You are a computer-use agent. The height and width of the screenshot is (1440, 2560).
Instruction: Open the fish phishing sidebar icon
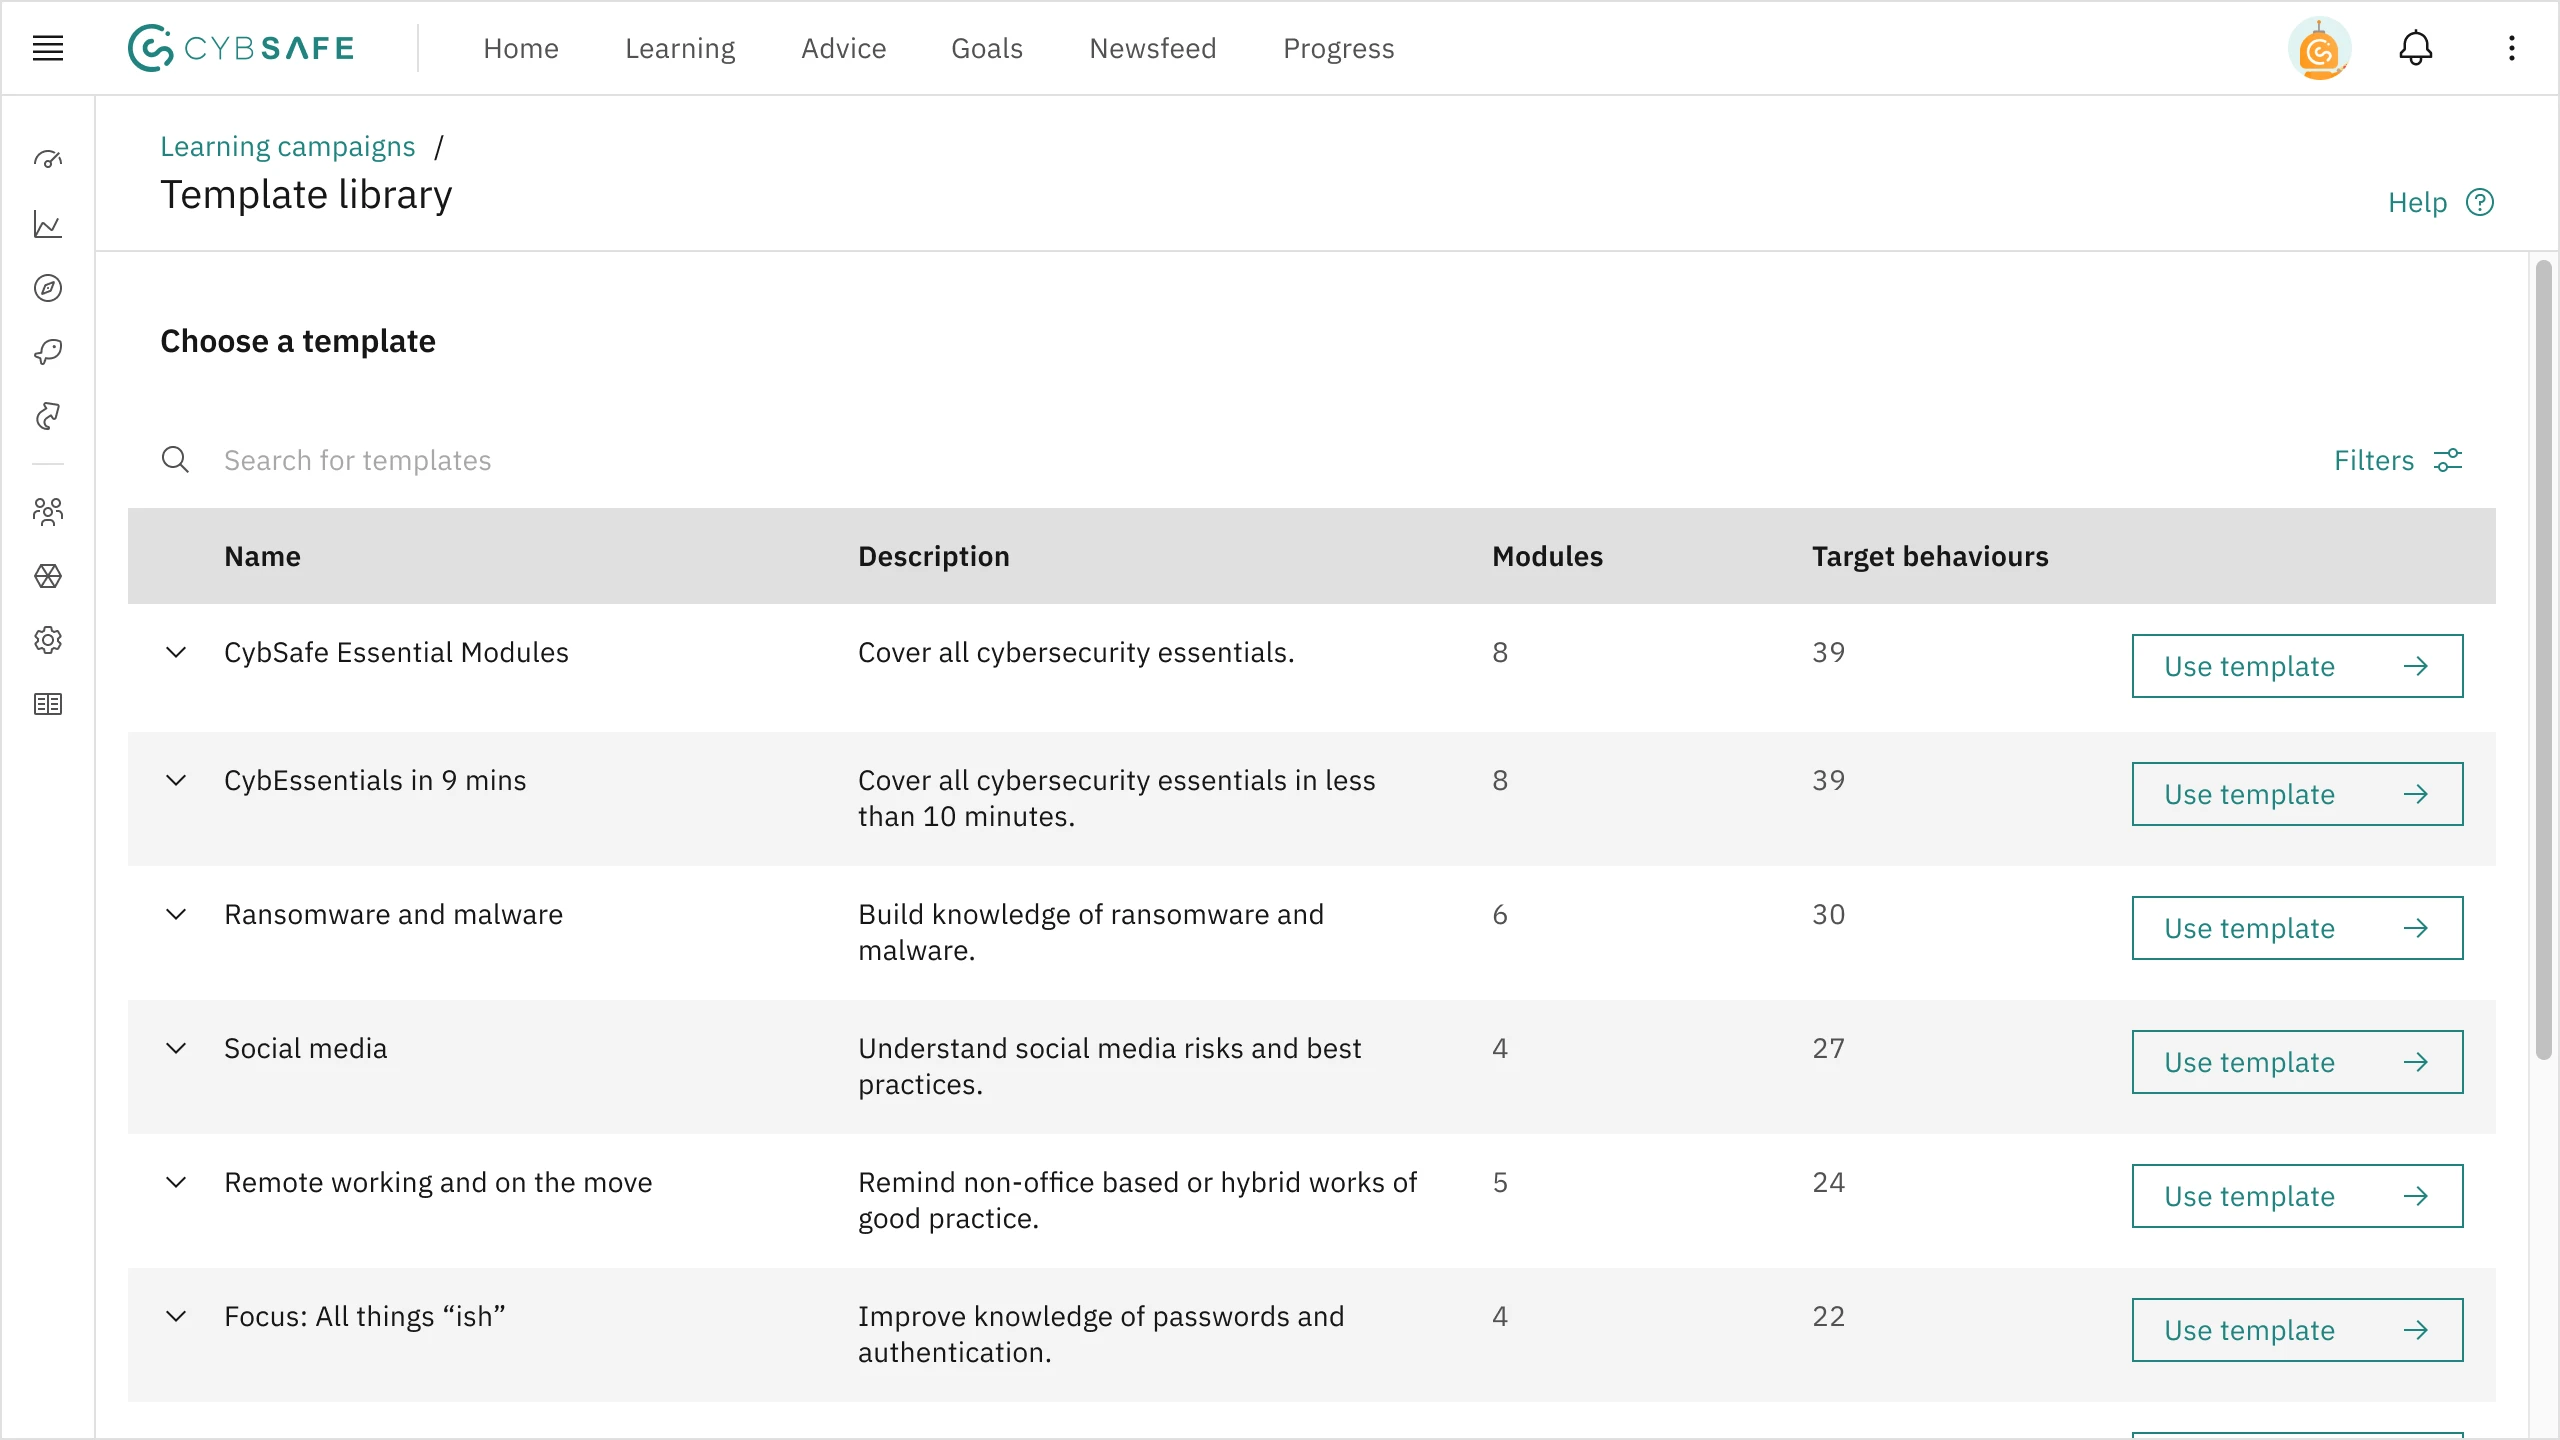point(48,352)
